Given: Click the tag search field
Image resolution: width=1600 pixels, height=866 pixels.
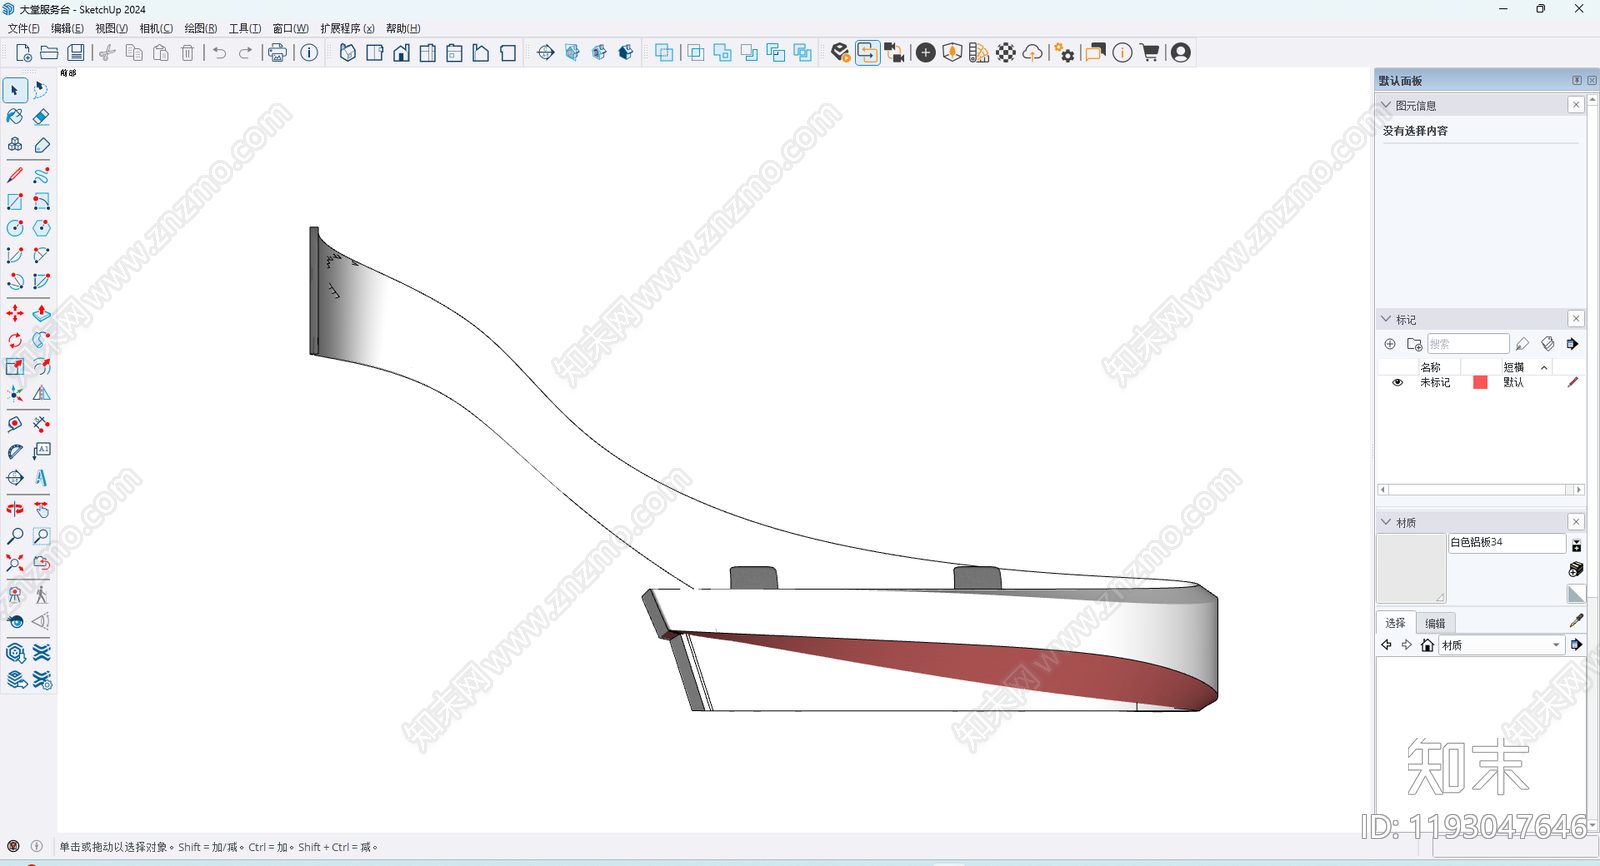Looking at the screenshot, I should (x=1468, y=344).
